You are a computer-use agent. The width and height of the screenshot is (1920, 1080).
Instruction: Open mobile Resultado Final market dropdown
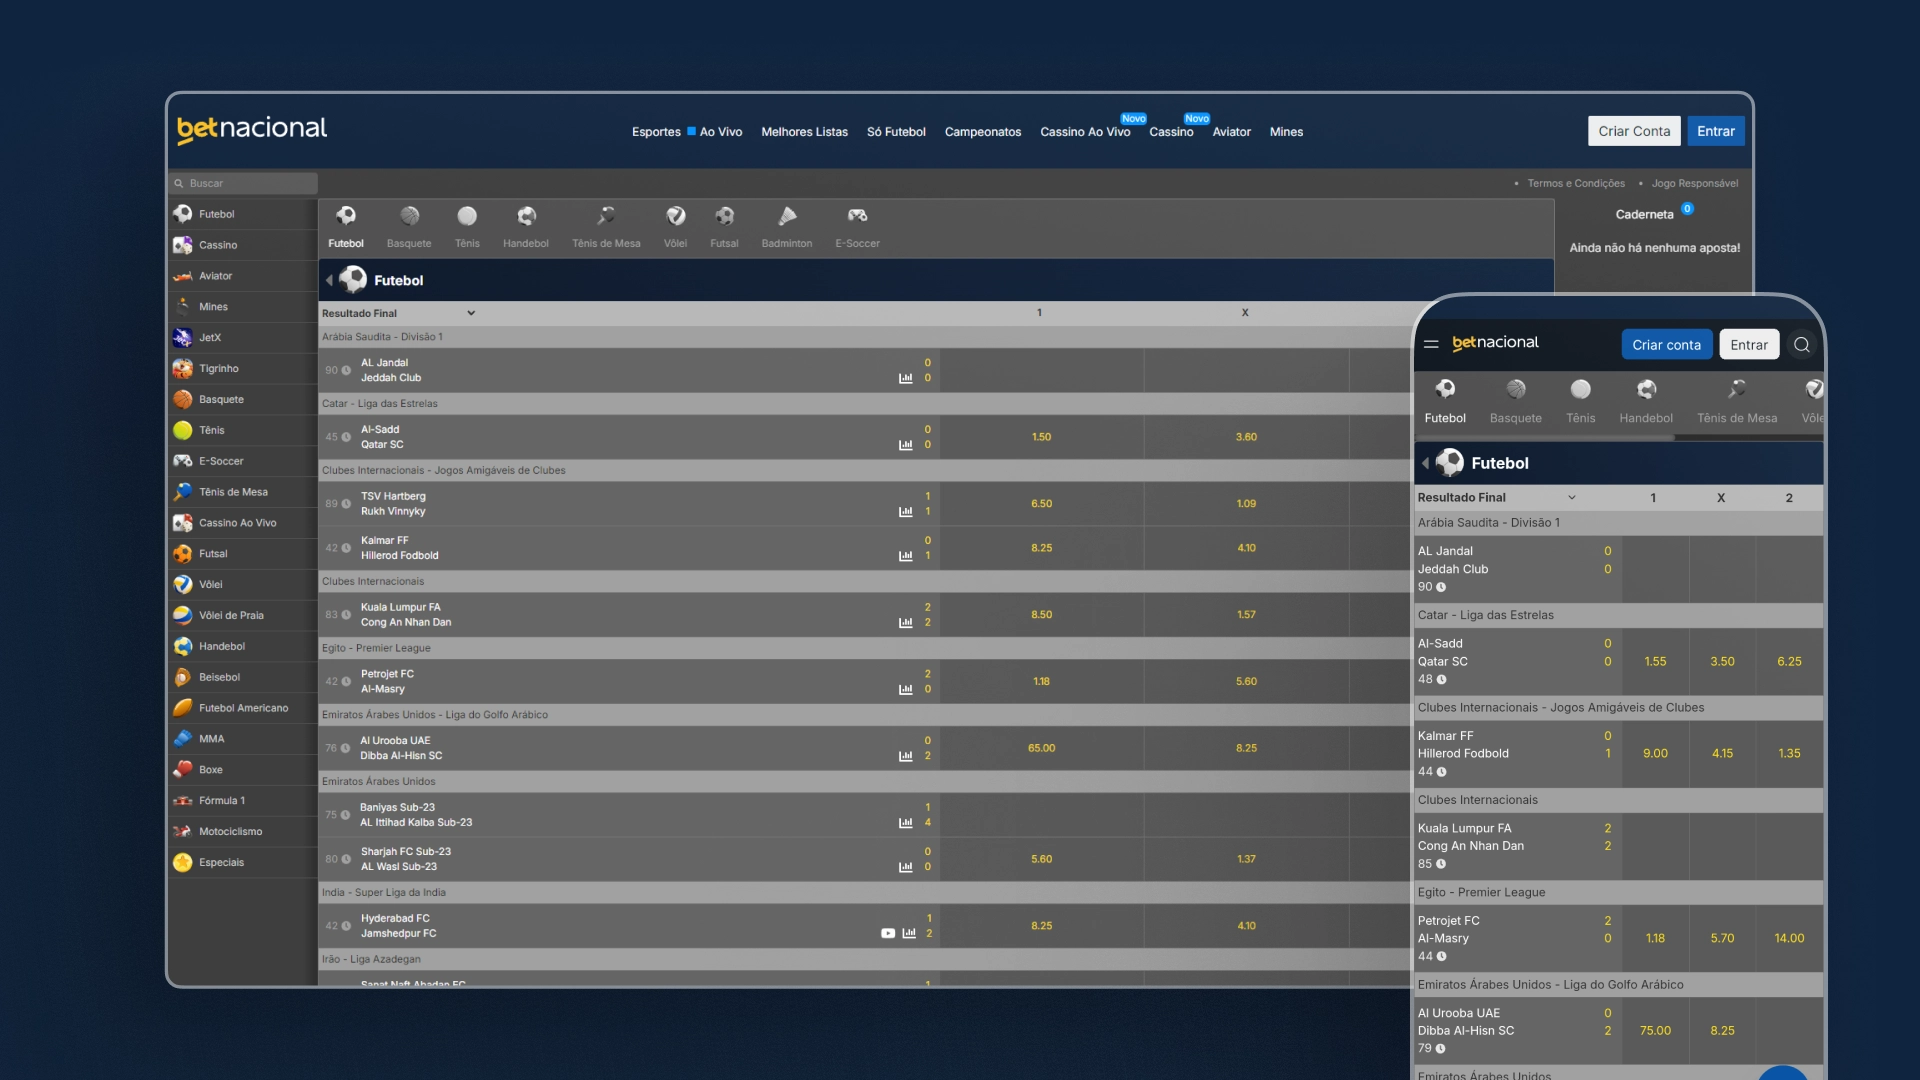coord(1496,497)
